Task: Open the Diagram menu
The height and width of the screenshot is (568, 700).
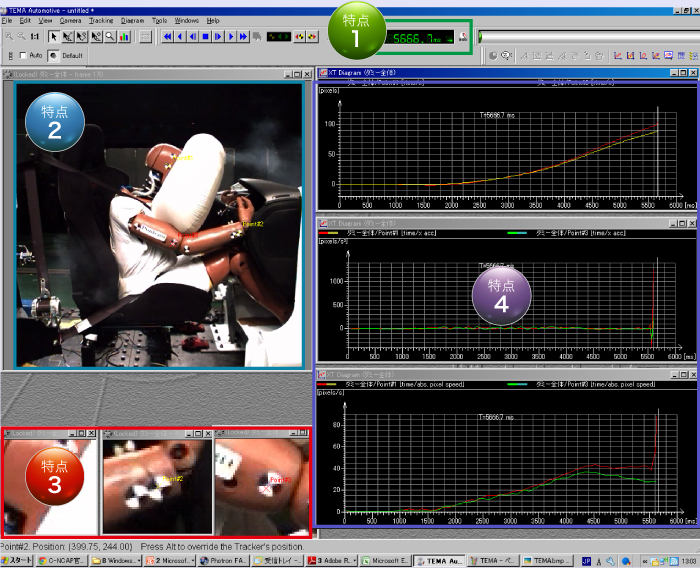Action: coord(131,20)
